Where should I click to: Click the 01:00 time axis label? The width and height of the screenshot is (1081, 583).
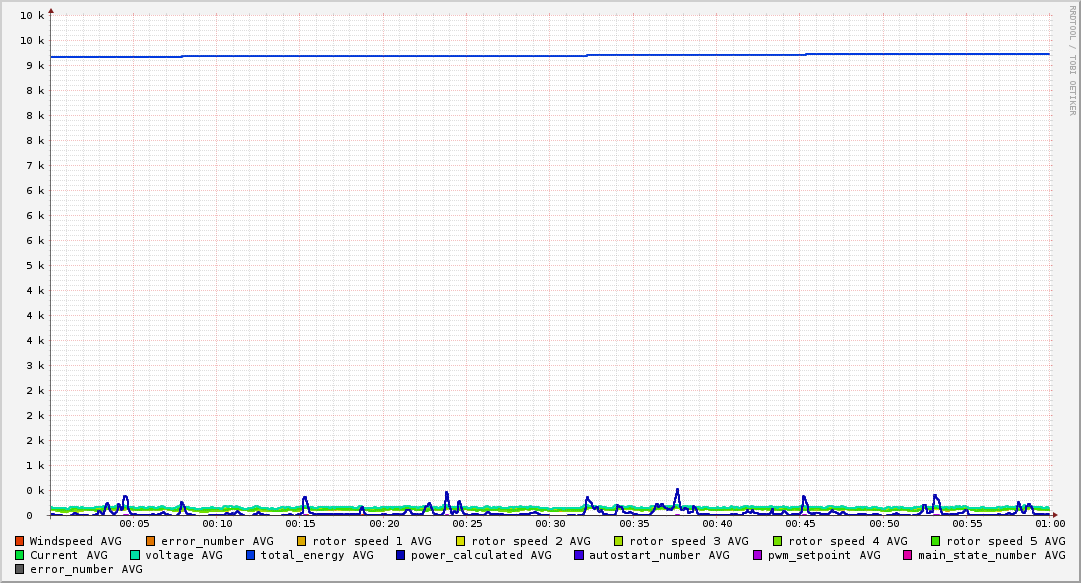tap(1049, 523)
